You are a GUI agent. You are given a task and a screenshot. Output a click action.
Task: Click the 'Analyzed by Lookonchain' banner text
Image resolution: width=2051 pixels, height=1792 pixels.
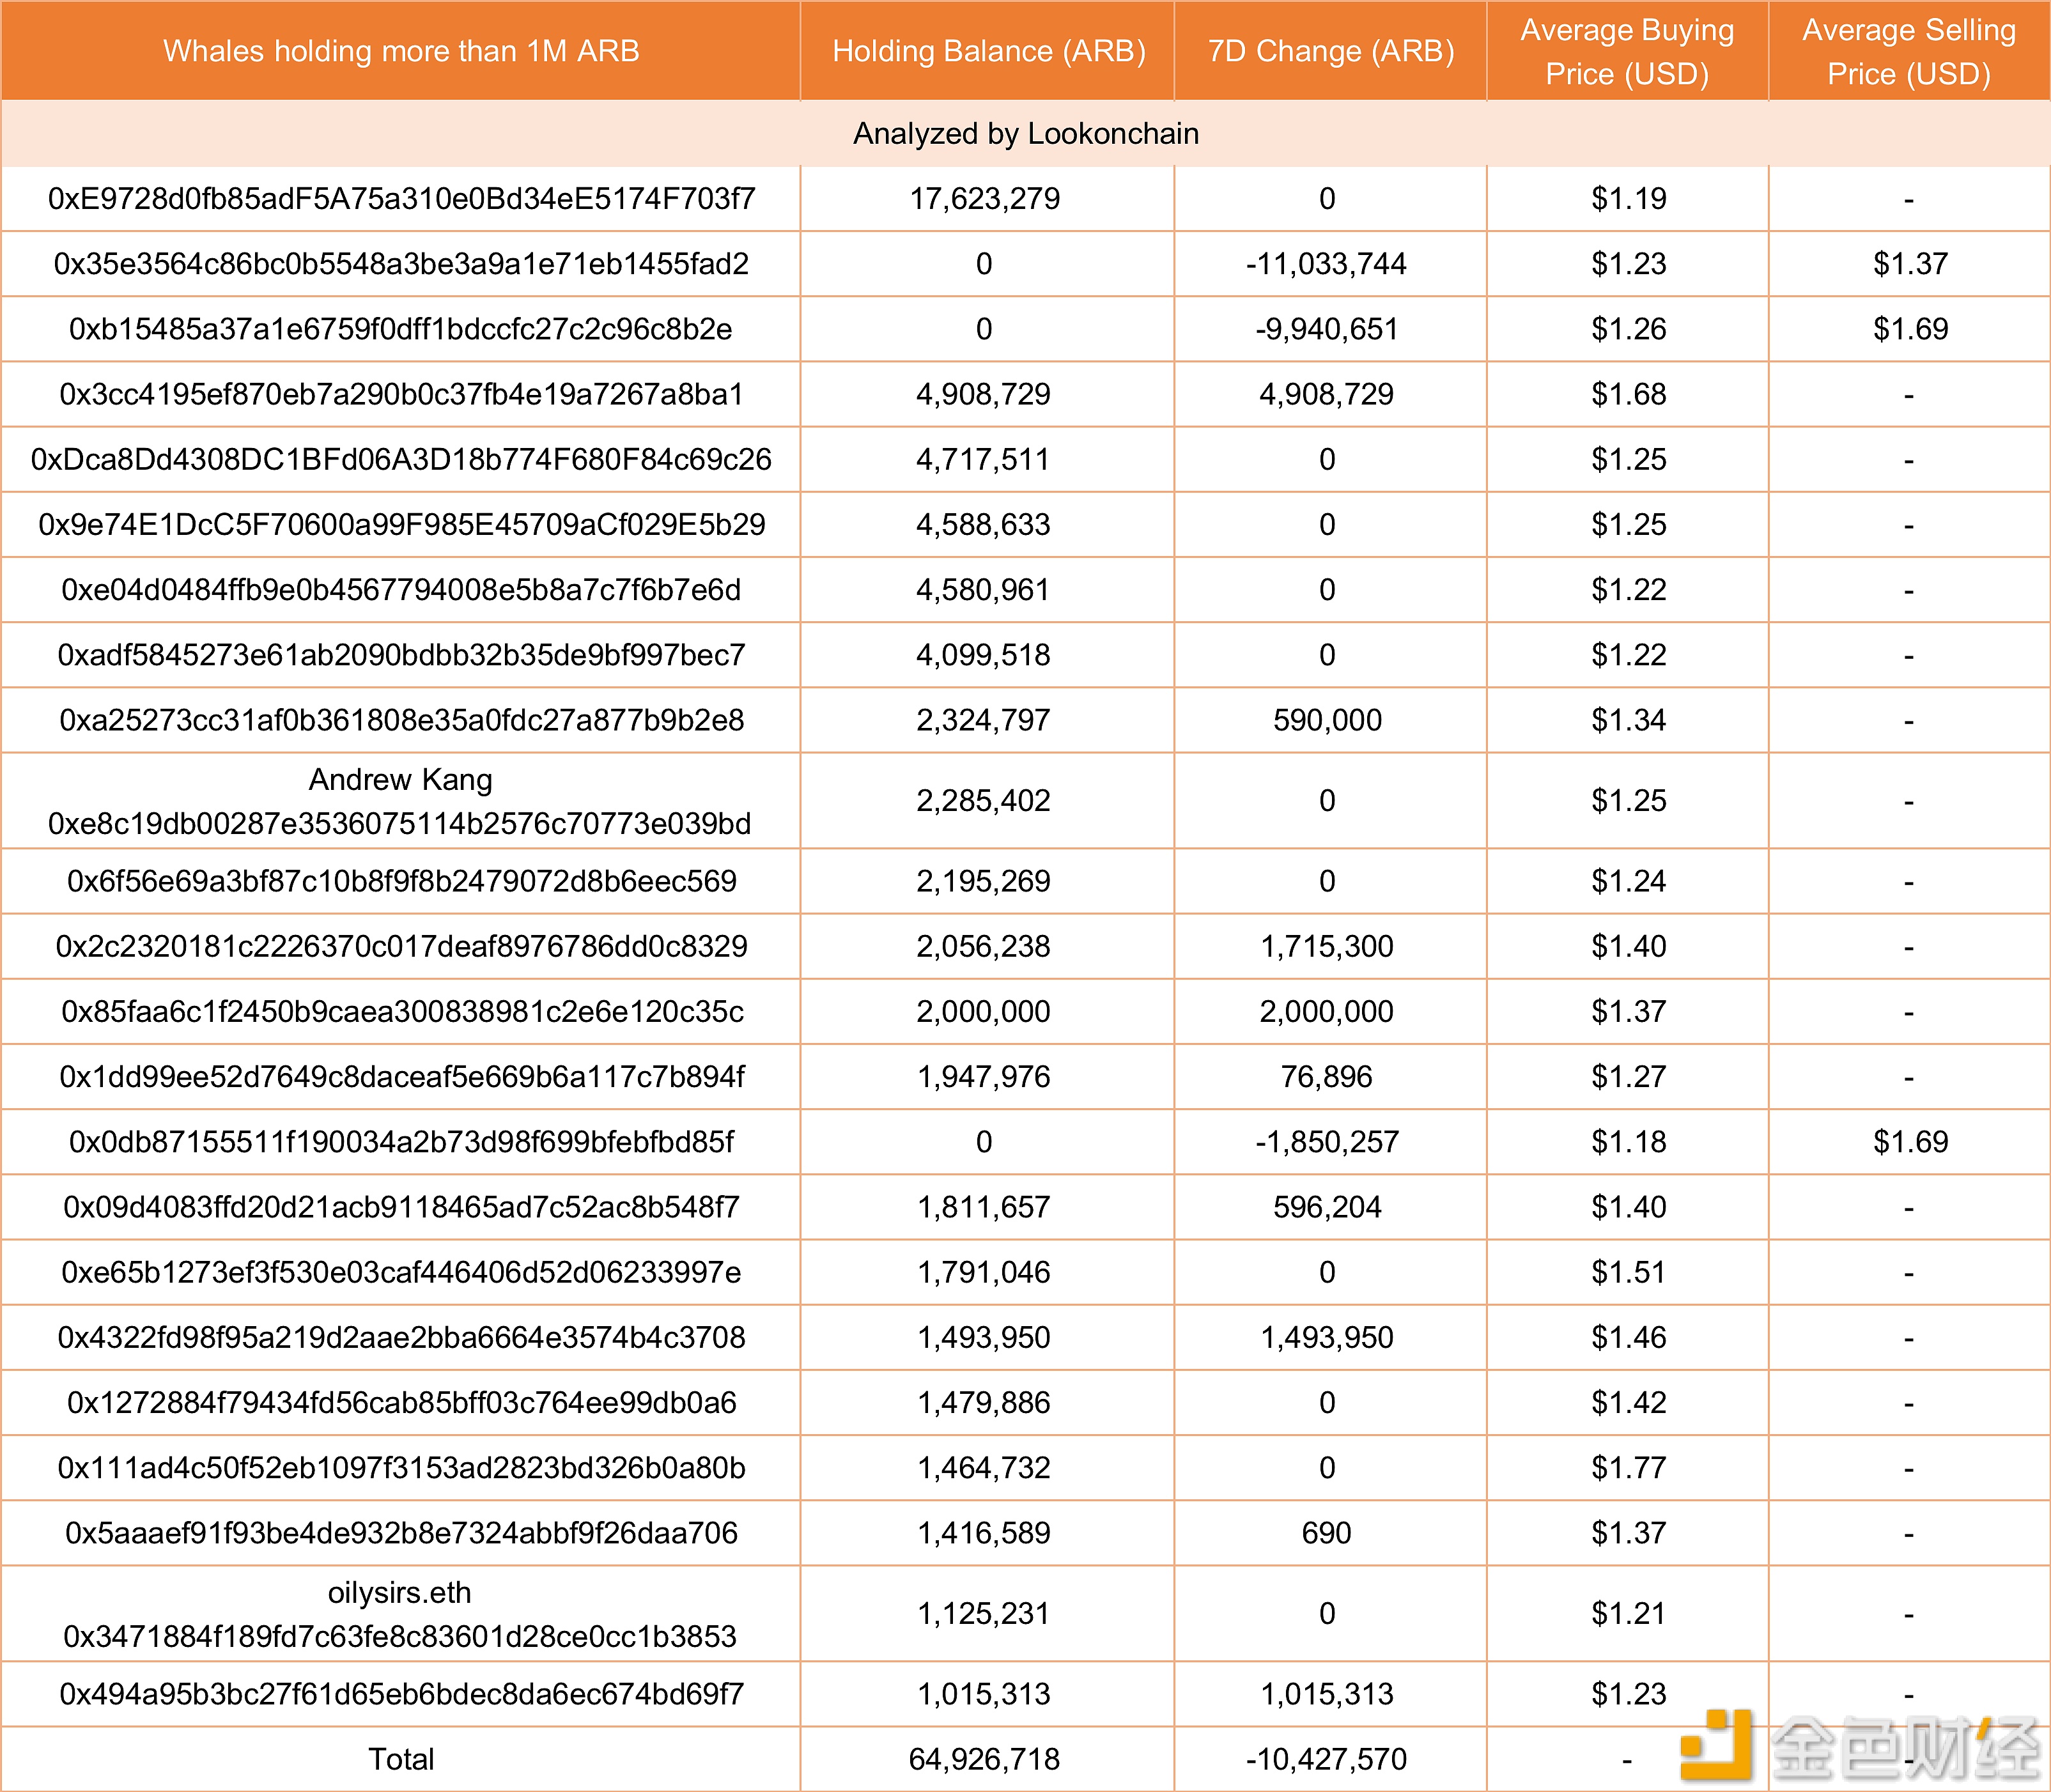tap(1025, 134)
